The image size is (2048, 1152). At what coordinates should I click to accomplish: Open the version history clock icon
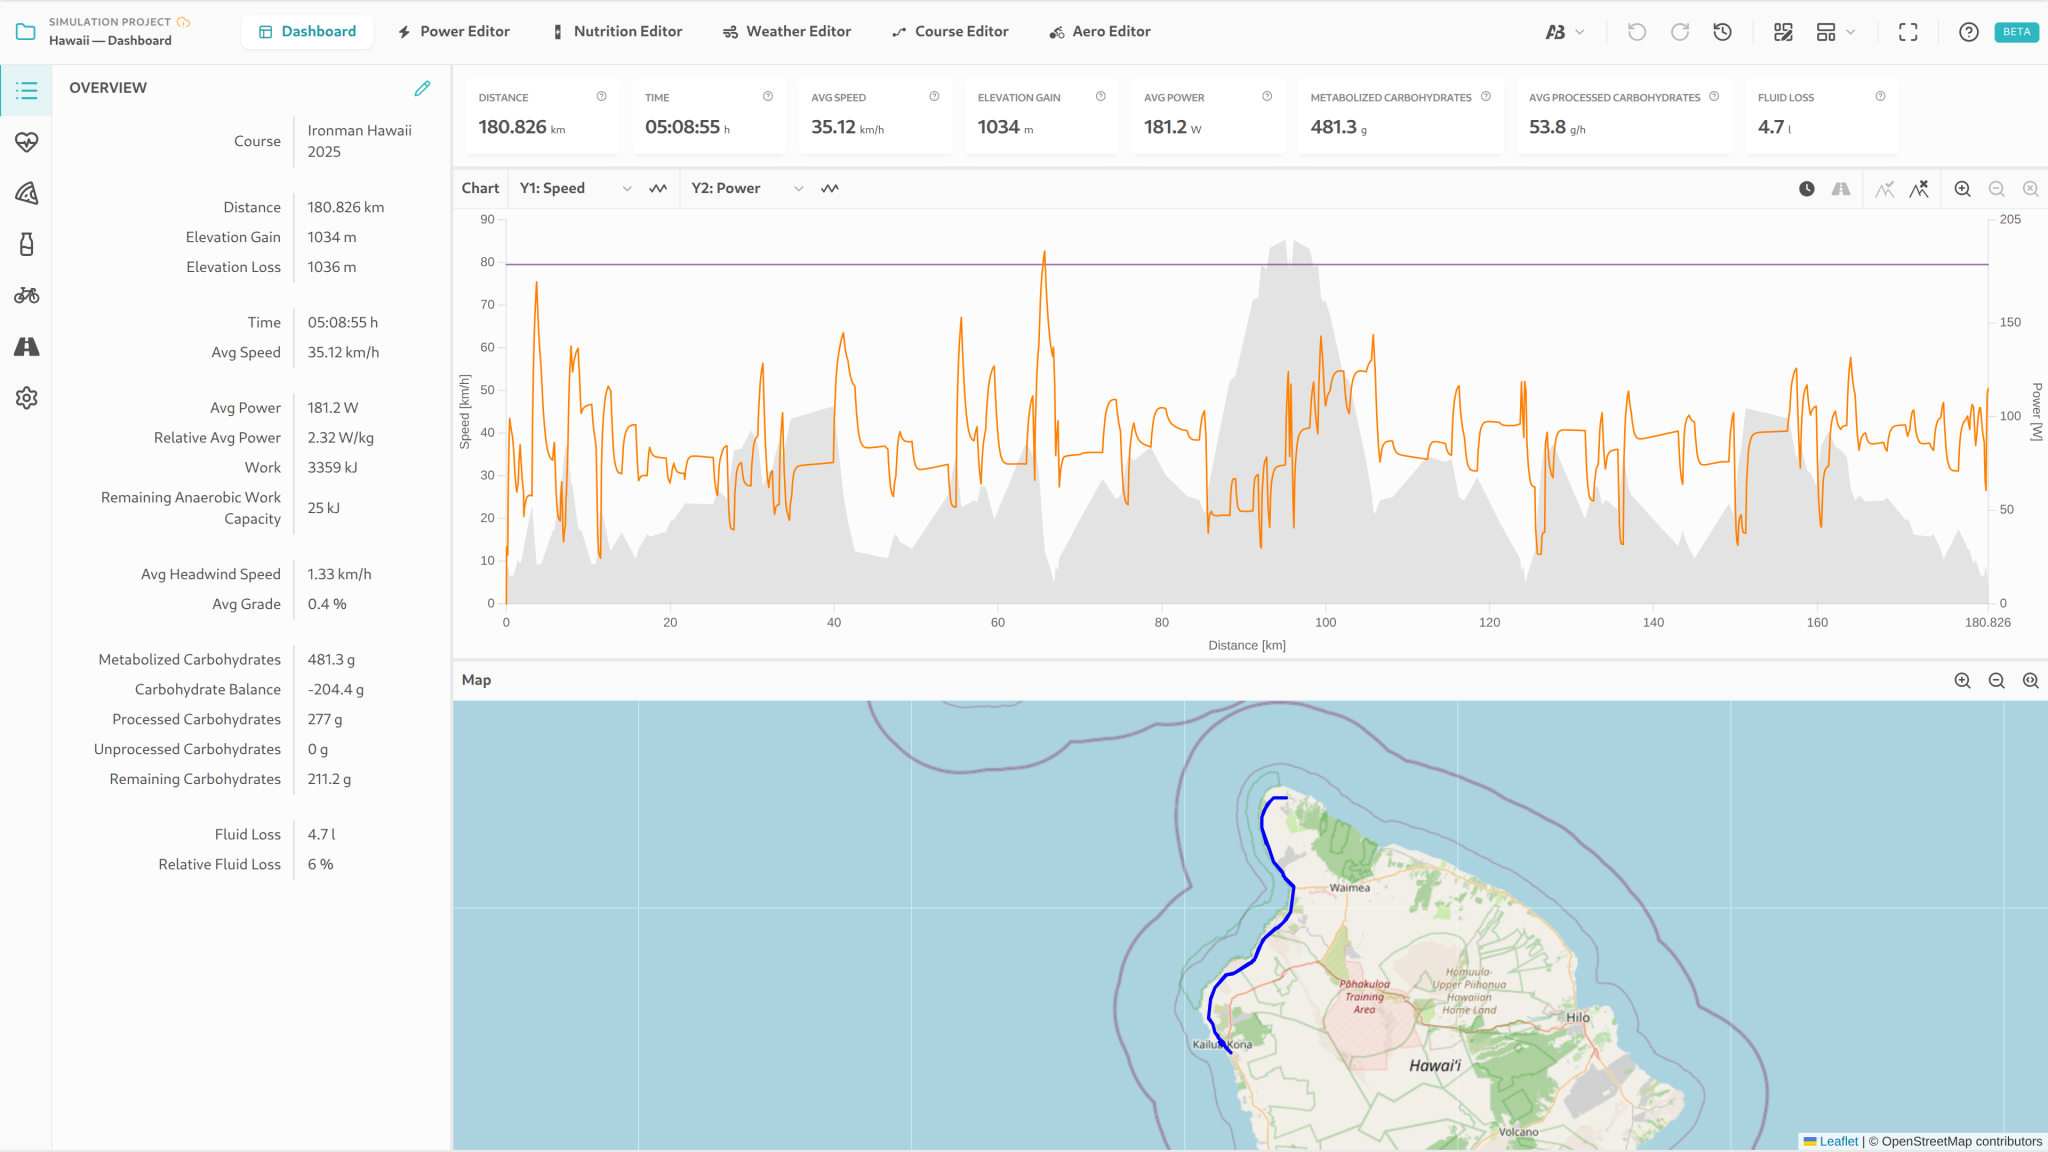point(1722,32)
